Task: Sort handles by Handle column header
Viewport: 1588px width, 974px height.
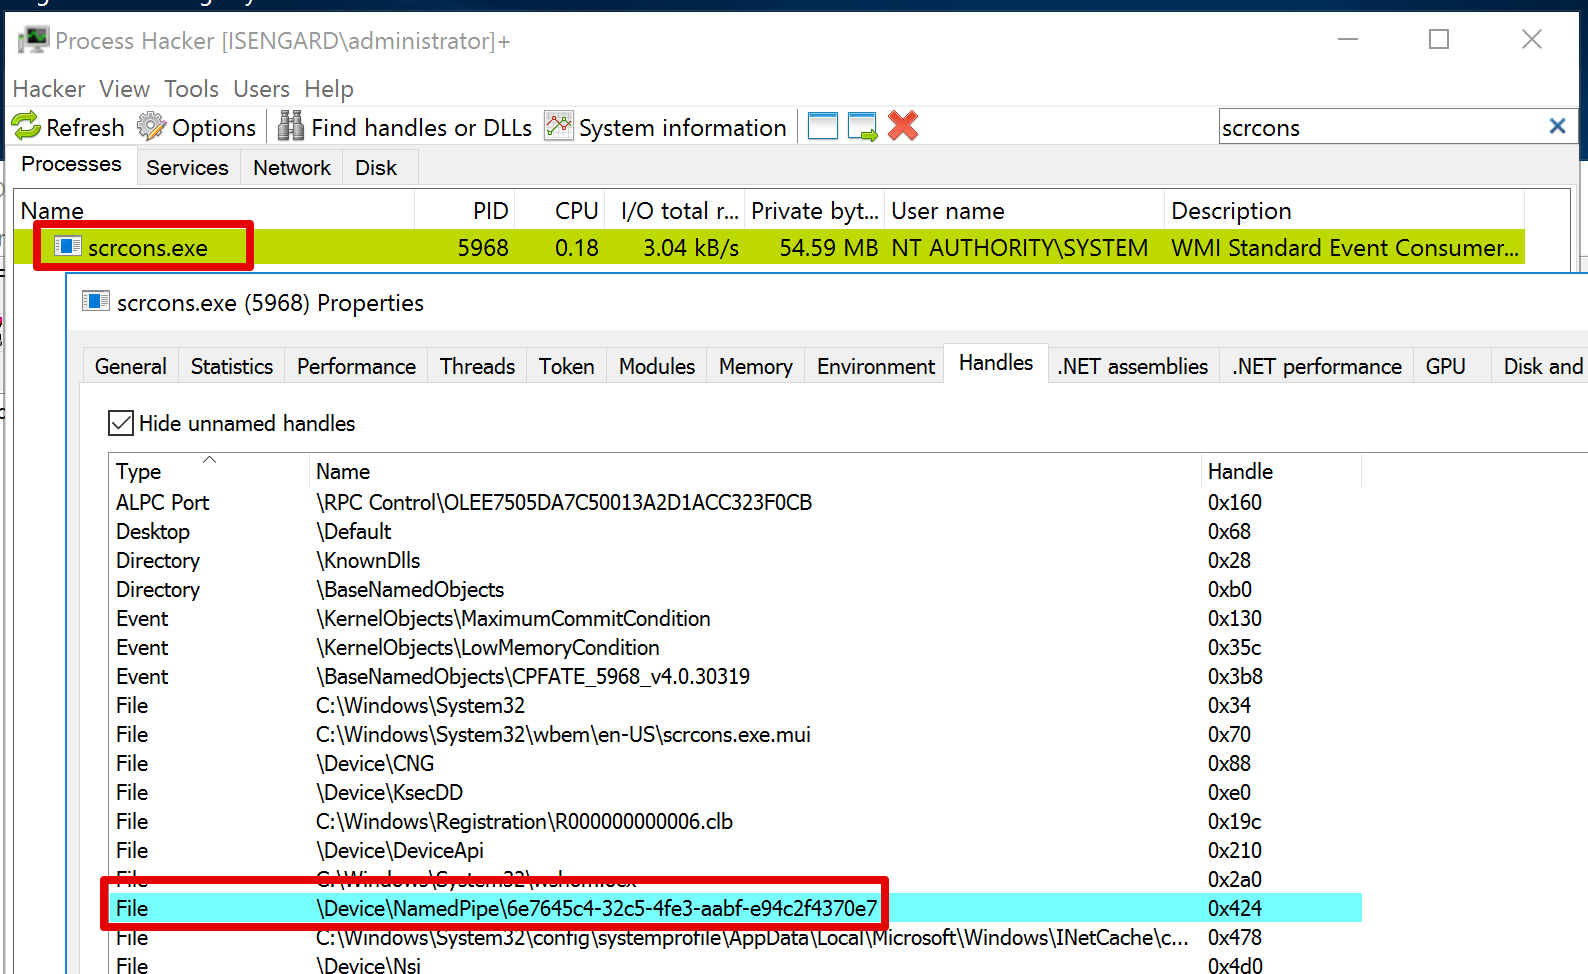Action: [x=1281, y=471]
